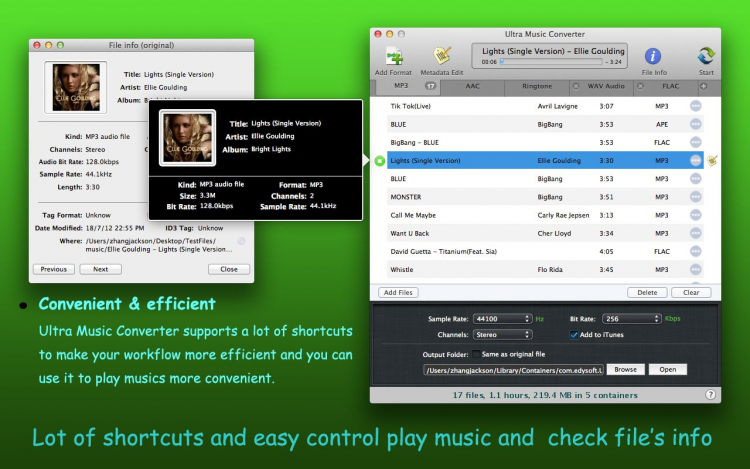Click Next in File info window
This screenshot has height=469, width=750.
[100, 269]
